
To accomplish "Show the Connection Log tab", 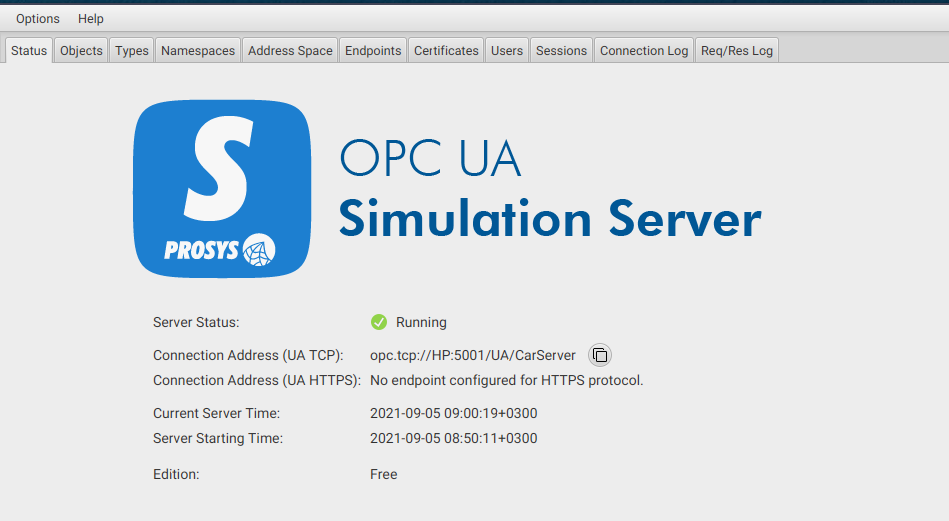I will coord(644,51).
